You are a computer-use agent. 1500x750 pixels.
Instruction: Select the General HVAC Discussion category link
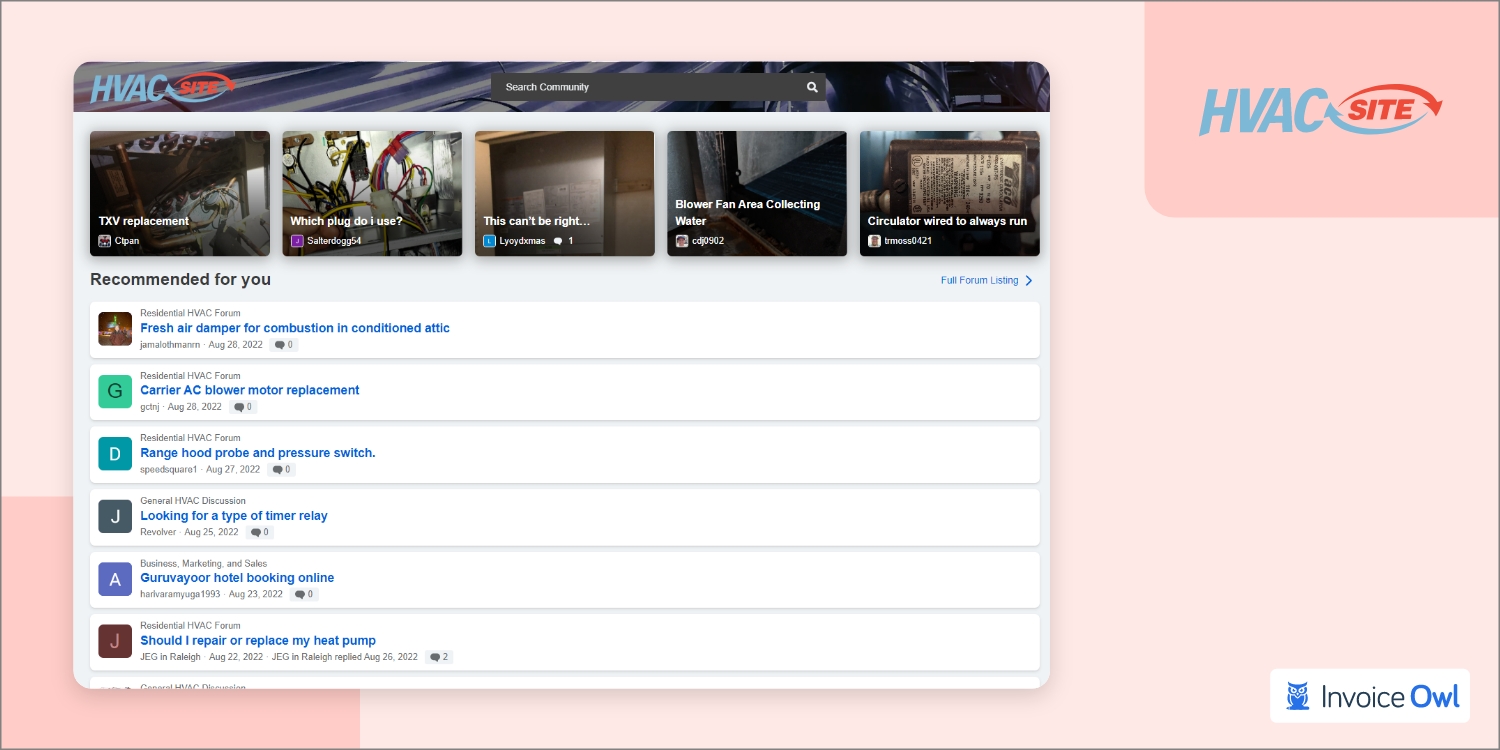[x=193, y=501]
